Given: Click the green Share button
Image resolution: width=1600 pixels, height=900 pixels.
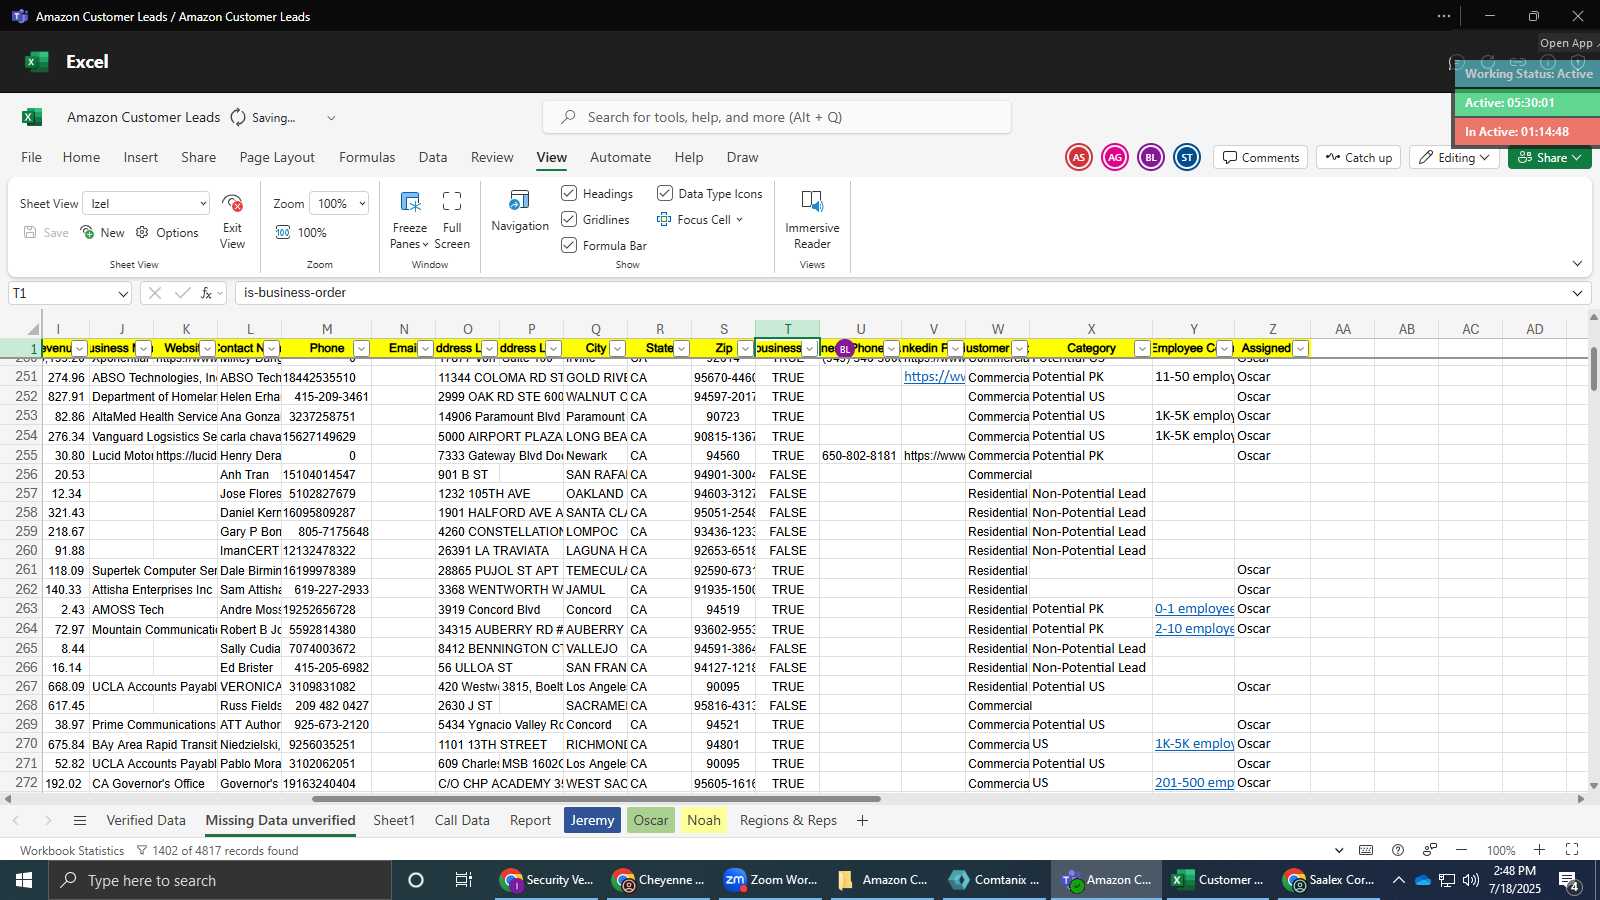Looking at the screenshot, I should pyautogui.click(x=1549, y=157).
